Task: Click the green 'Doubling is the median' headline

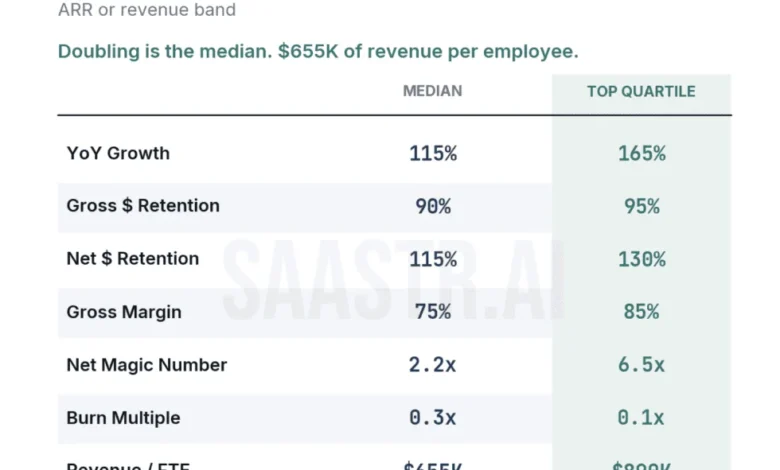Action: point(318,52)
